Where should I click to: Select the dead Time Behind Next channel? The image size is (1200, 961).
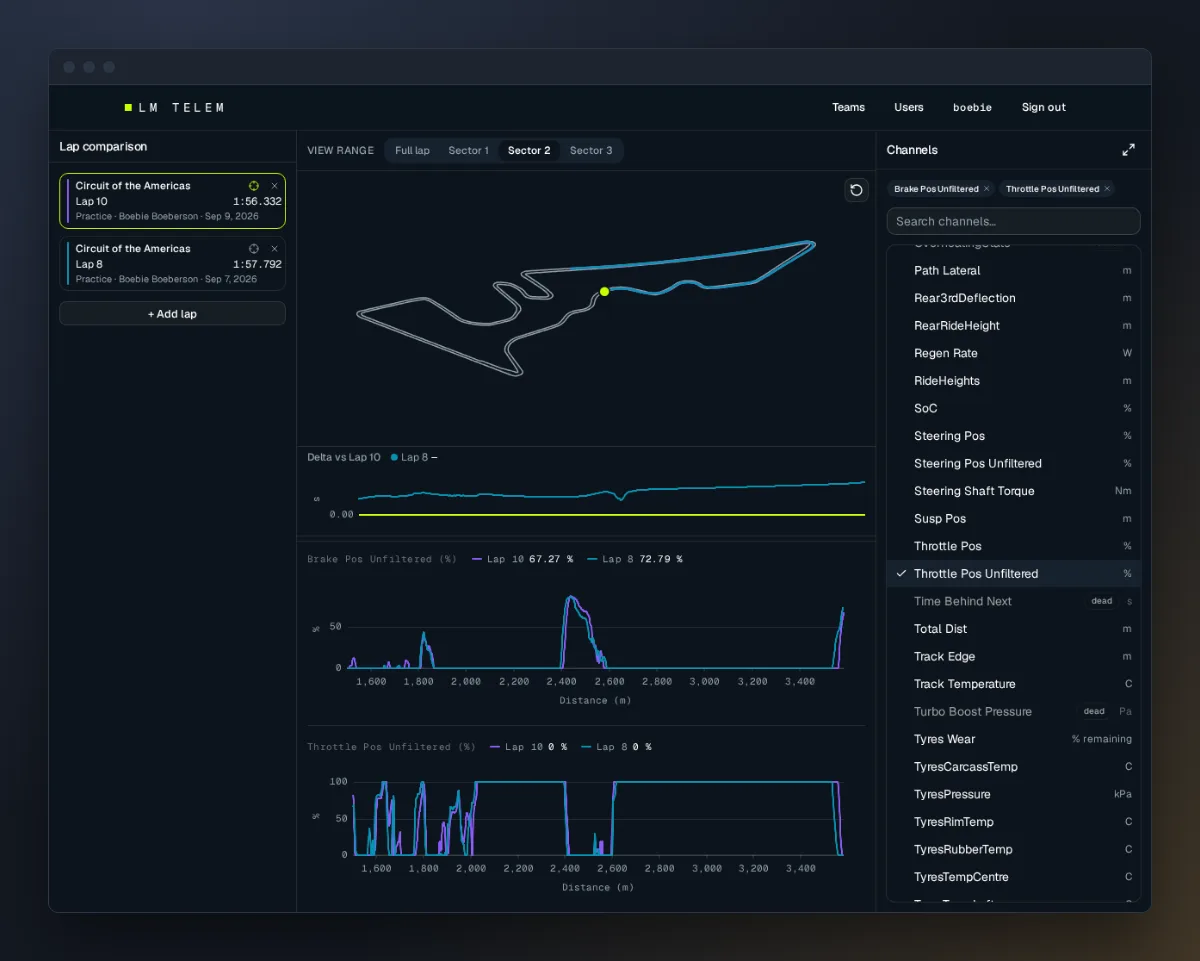pos(1013,601)
